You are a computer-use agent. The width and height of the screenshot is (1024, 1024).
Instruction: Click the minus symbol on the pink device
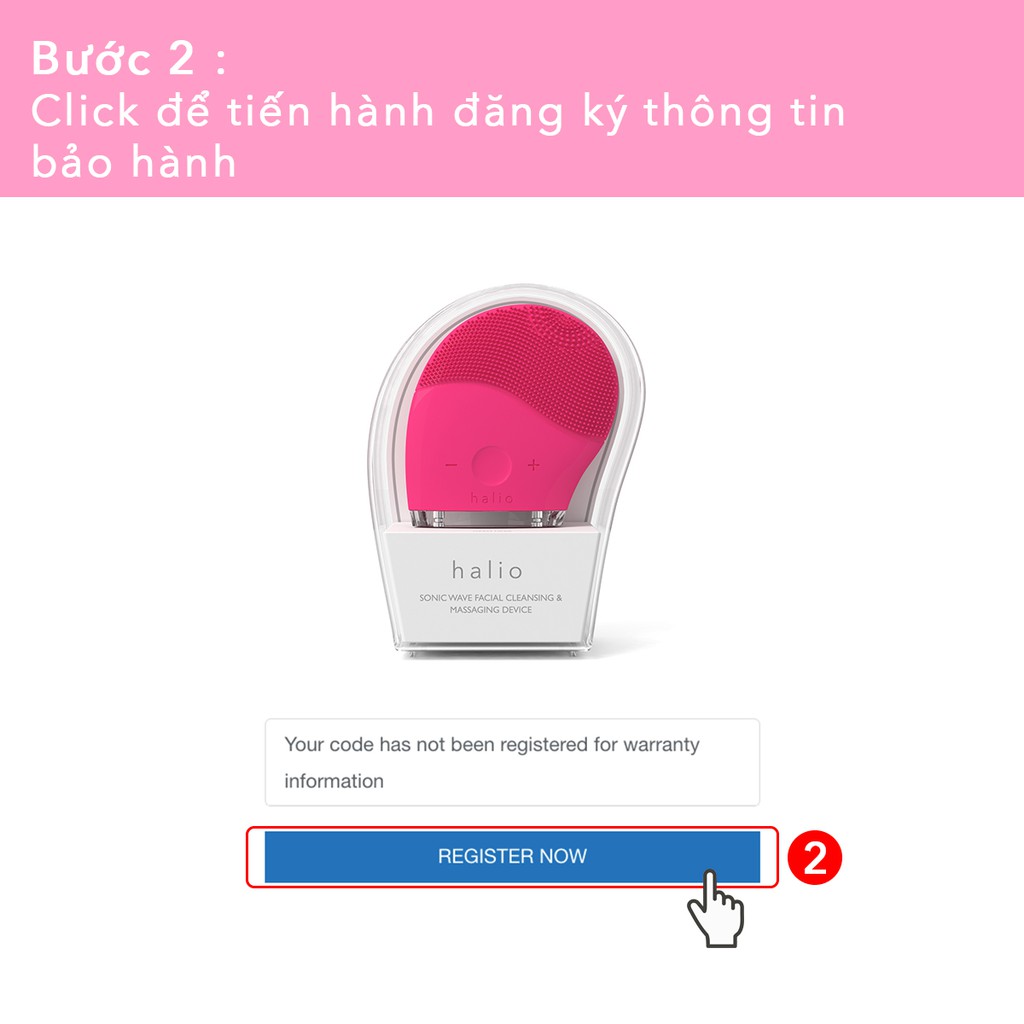[451, 465]
